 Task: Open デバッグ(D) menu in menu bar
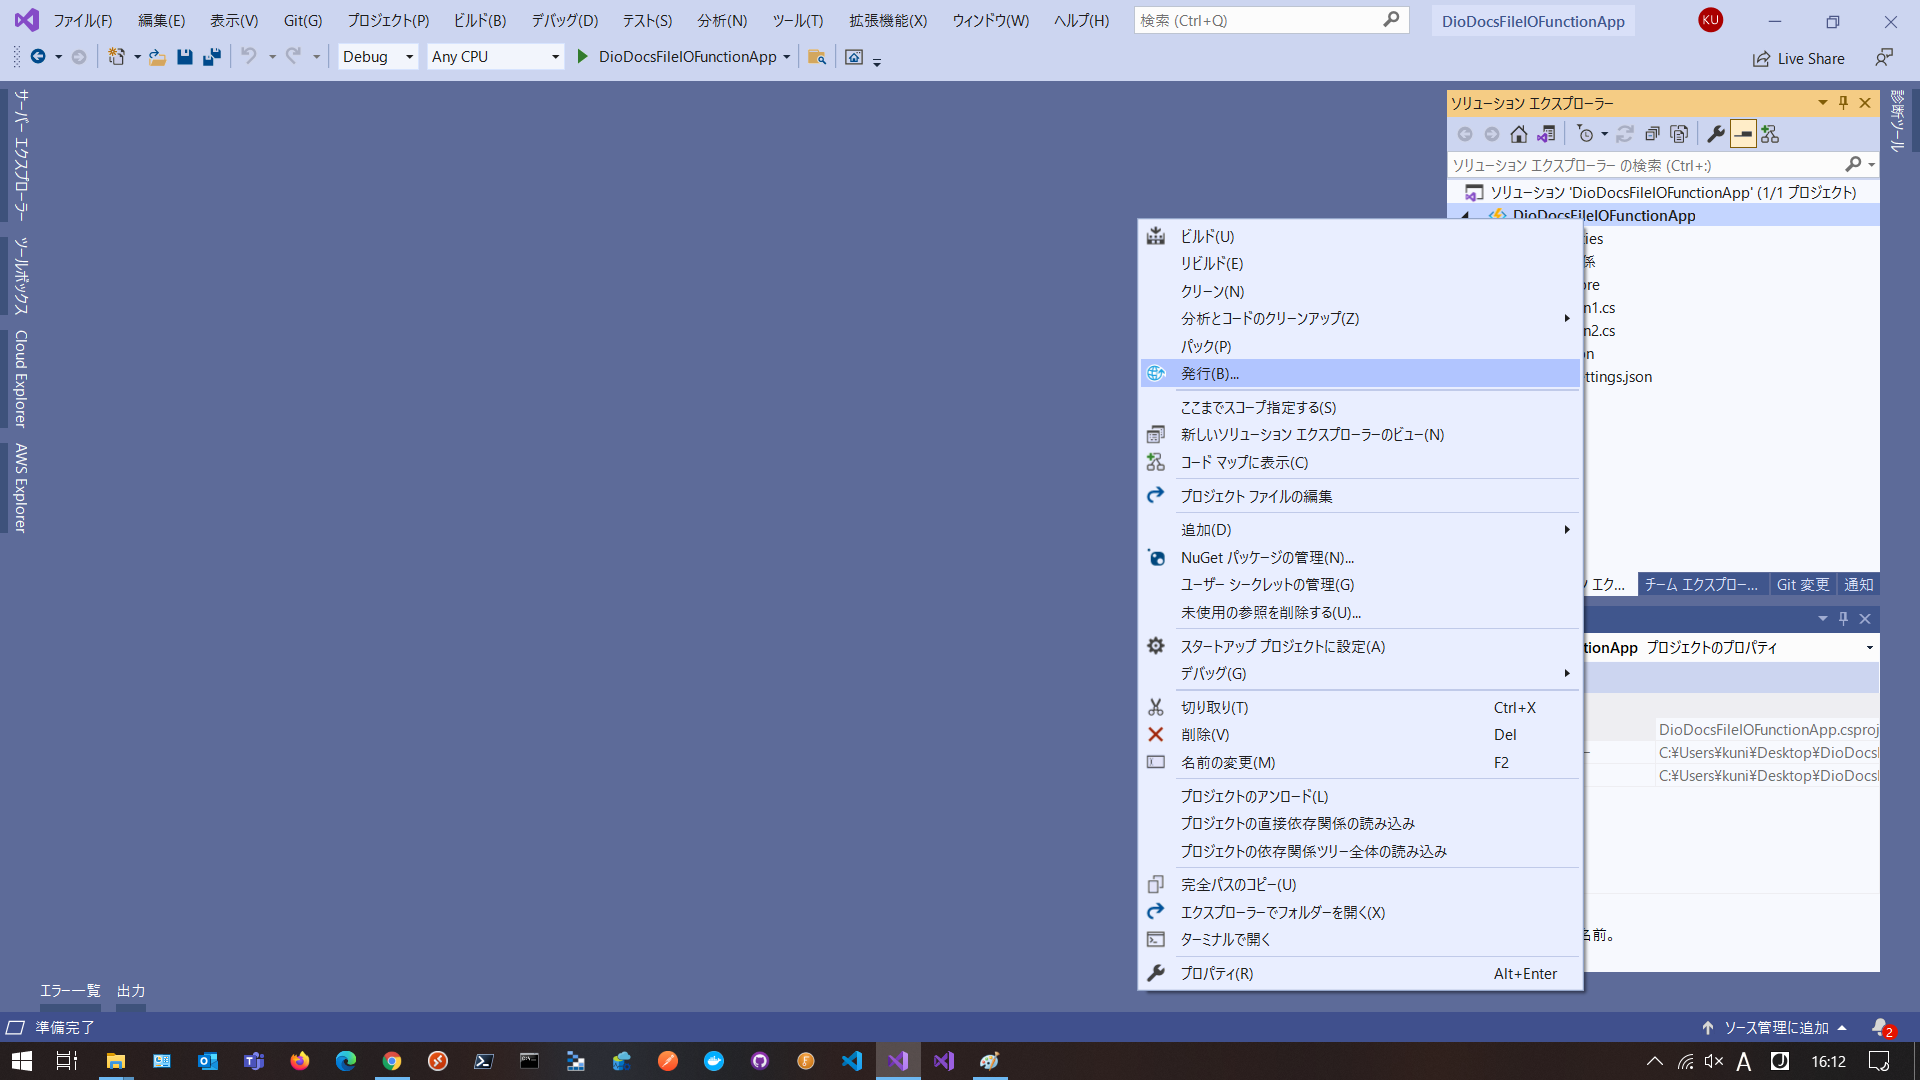(x=564, y=20)
